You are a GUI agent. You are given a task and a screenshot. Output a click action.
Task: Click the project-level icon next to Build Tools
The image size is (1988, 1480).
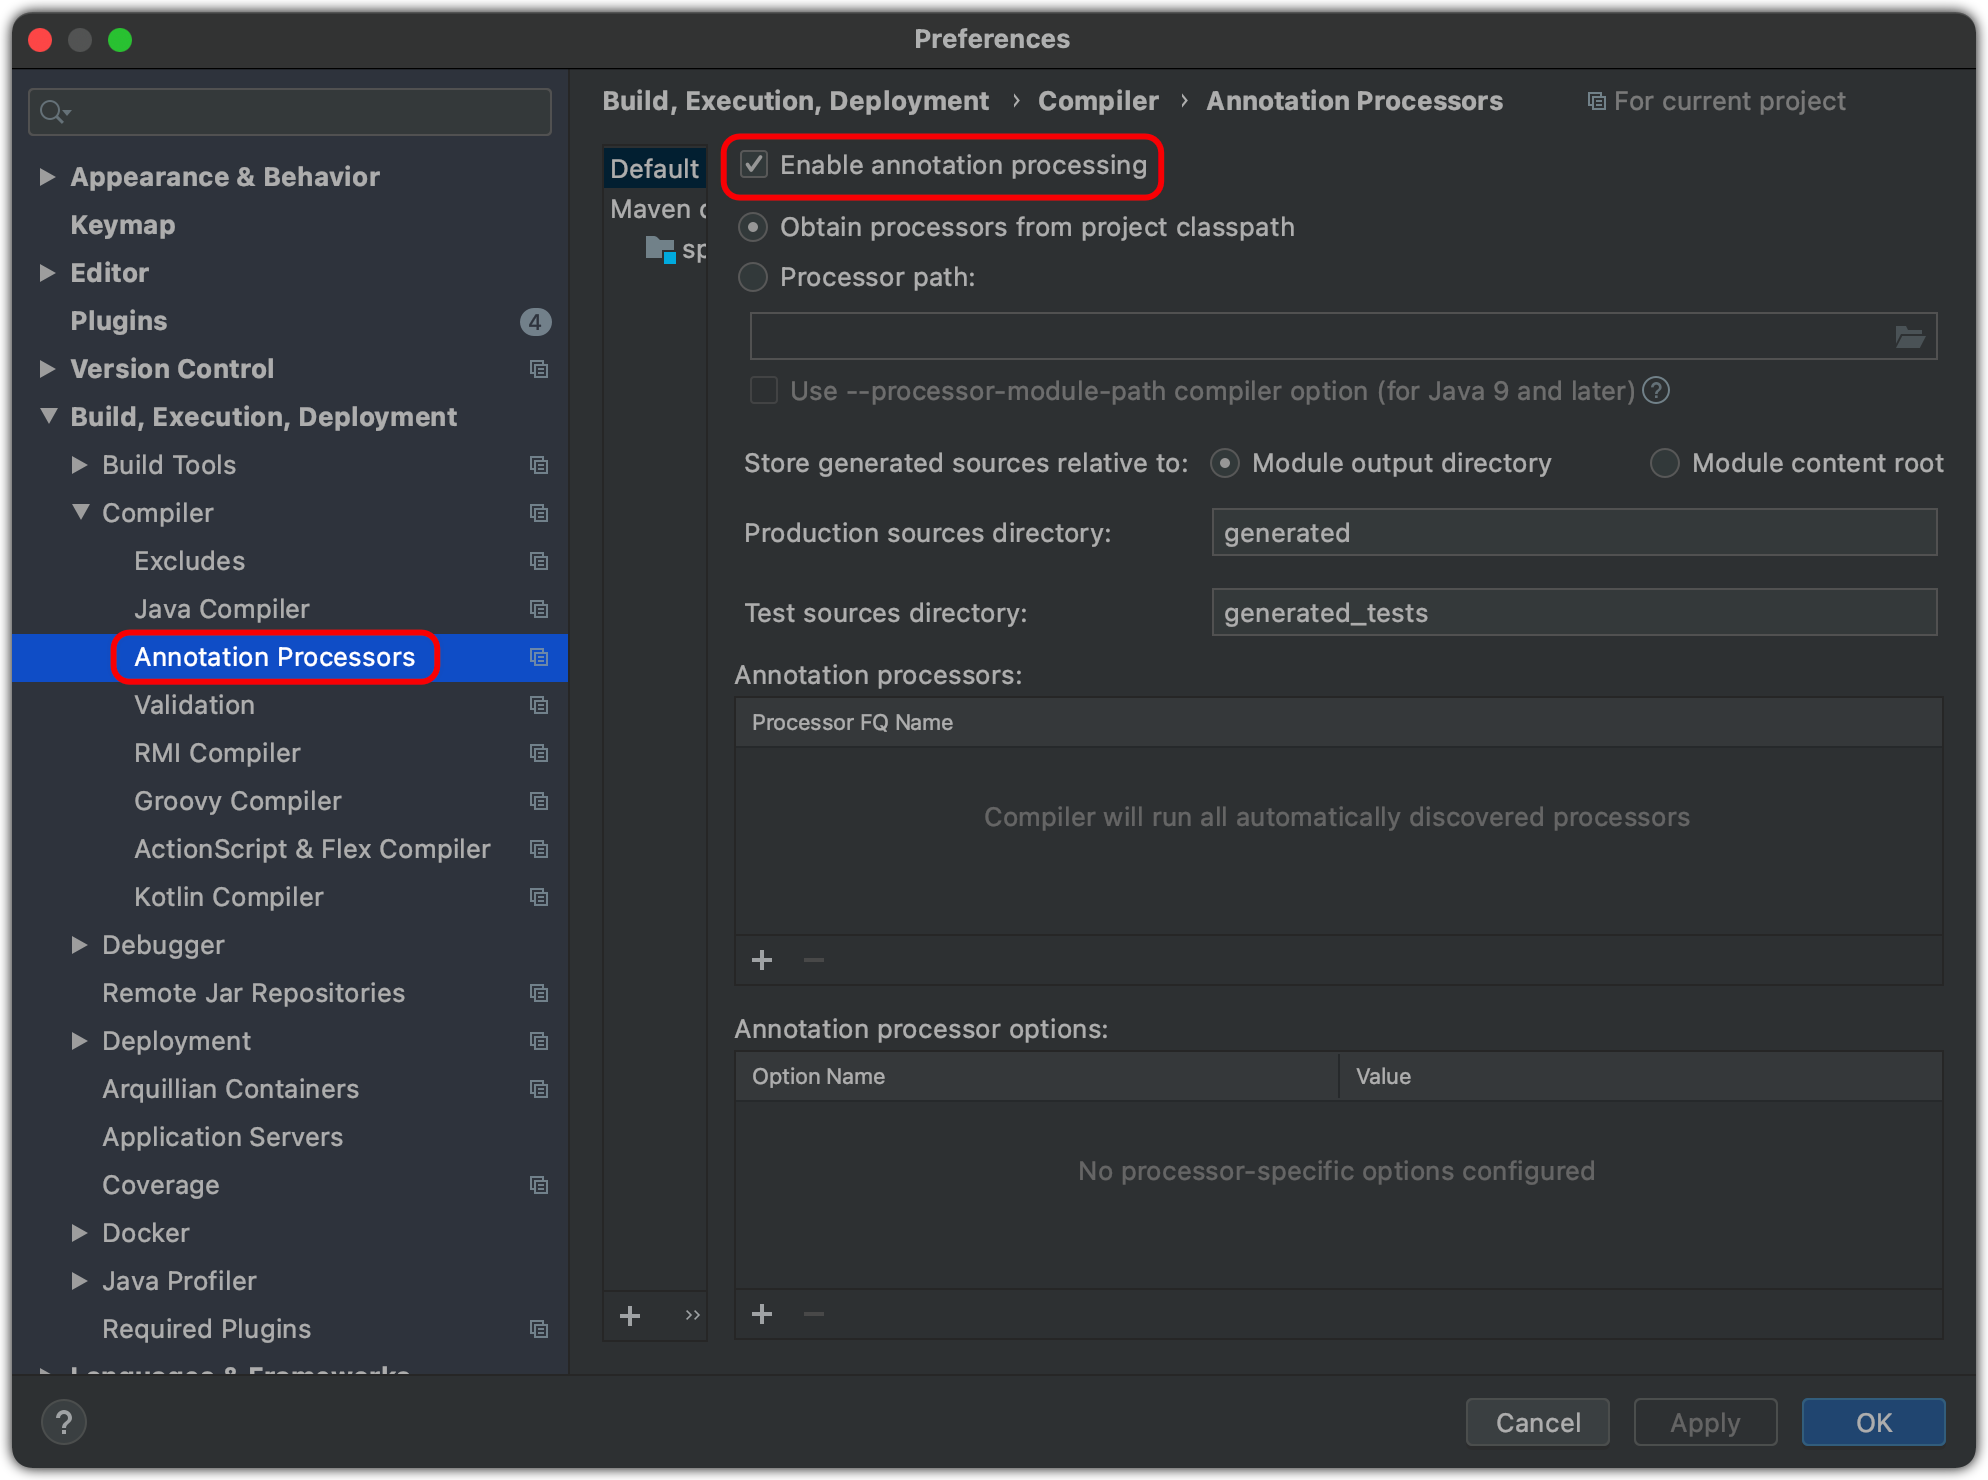click(539, 465)
